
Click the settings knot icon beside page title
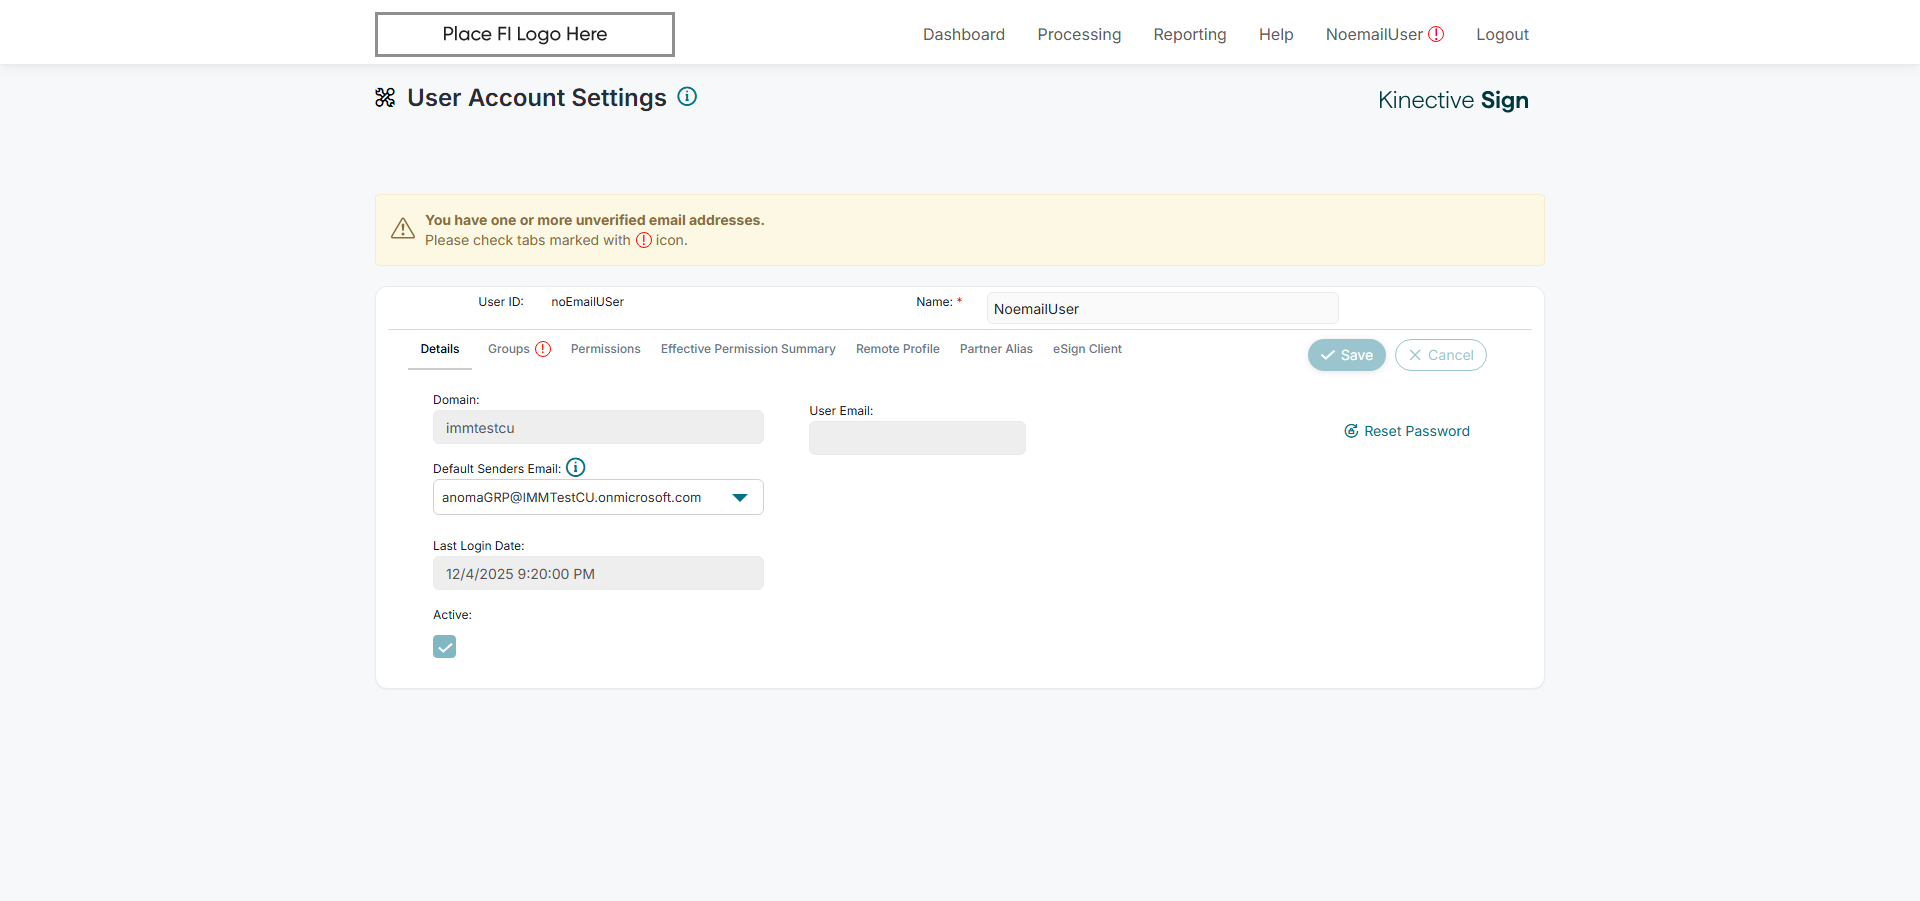click(x=385, y=97)
